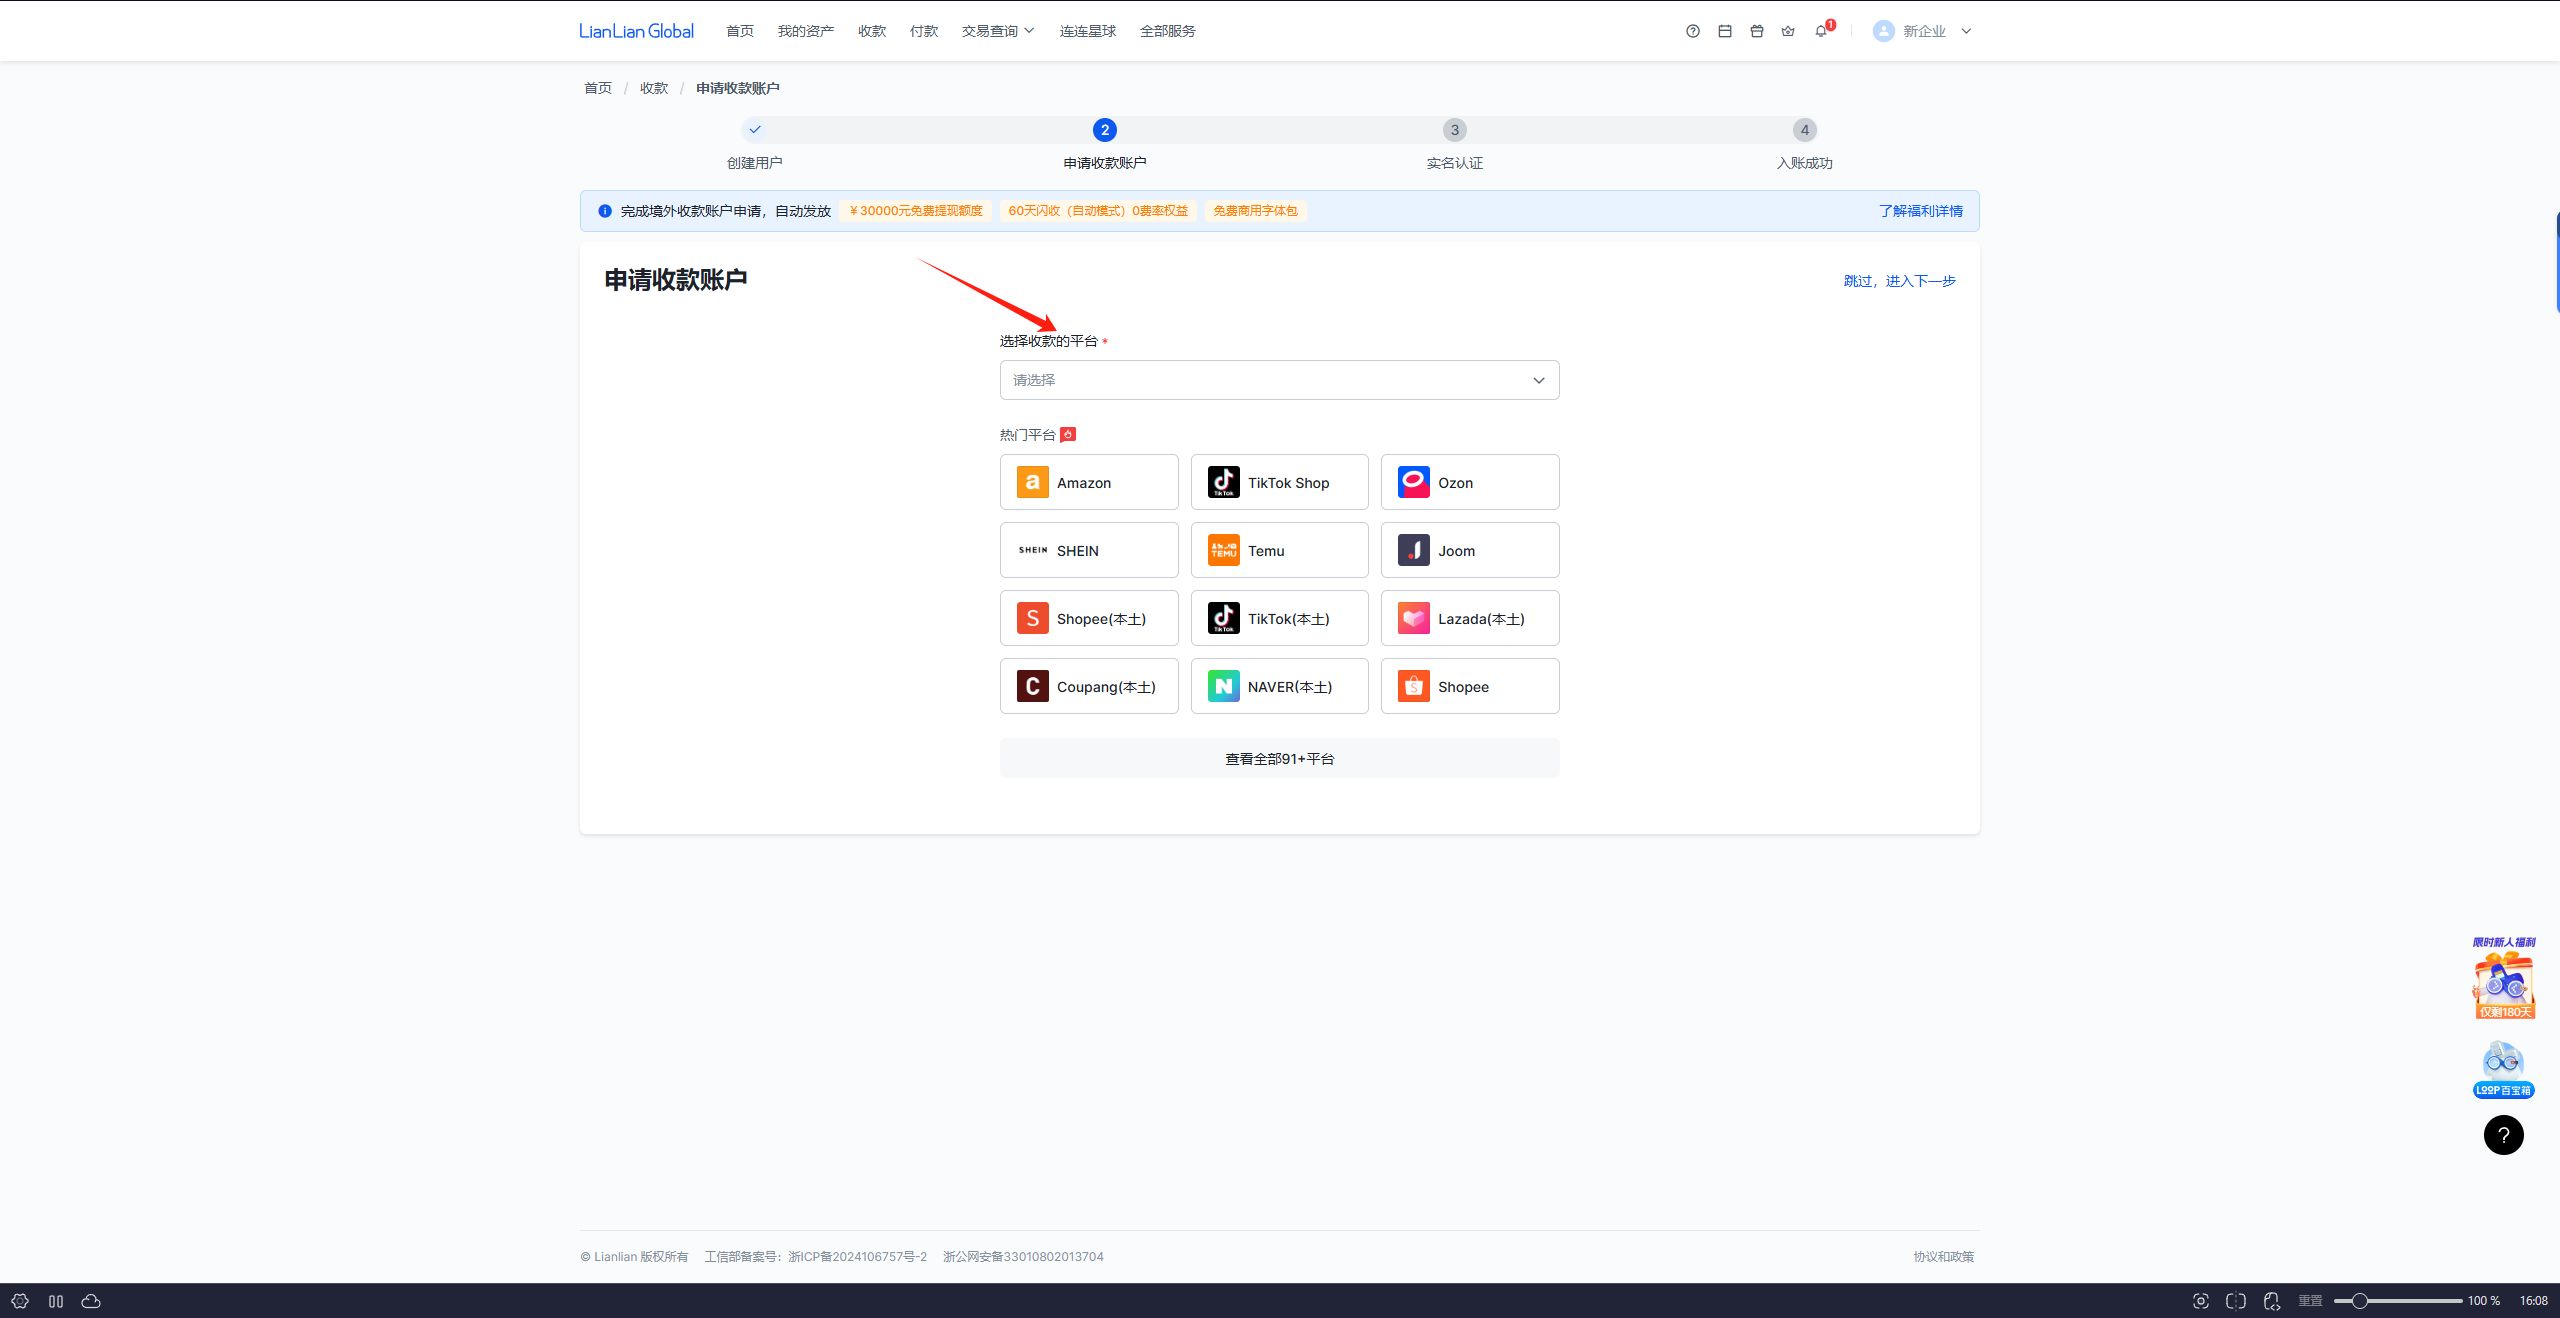Open the calendar icon in header
This screenshot has height=1318, width=2560.
[1724, 31]
